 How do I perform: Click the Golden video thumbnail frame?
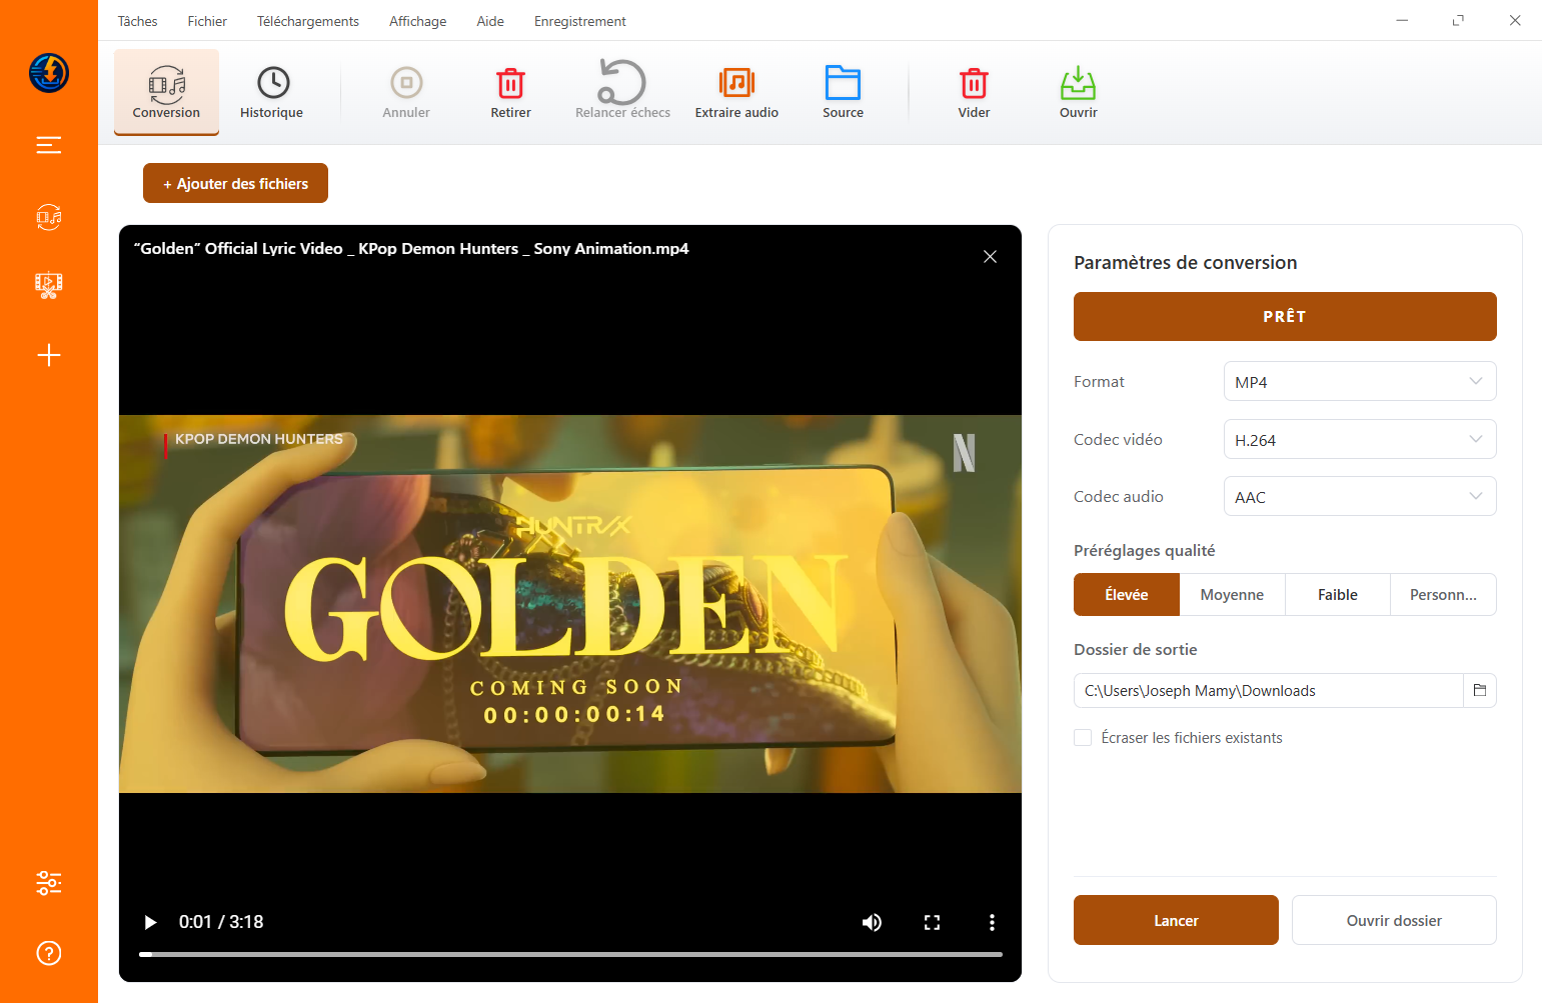[570, 604]
